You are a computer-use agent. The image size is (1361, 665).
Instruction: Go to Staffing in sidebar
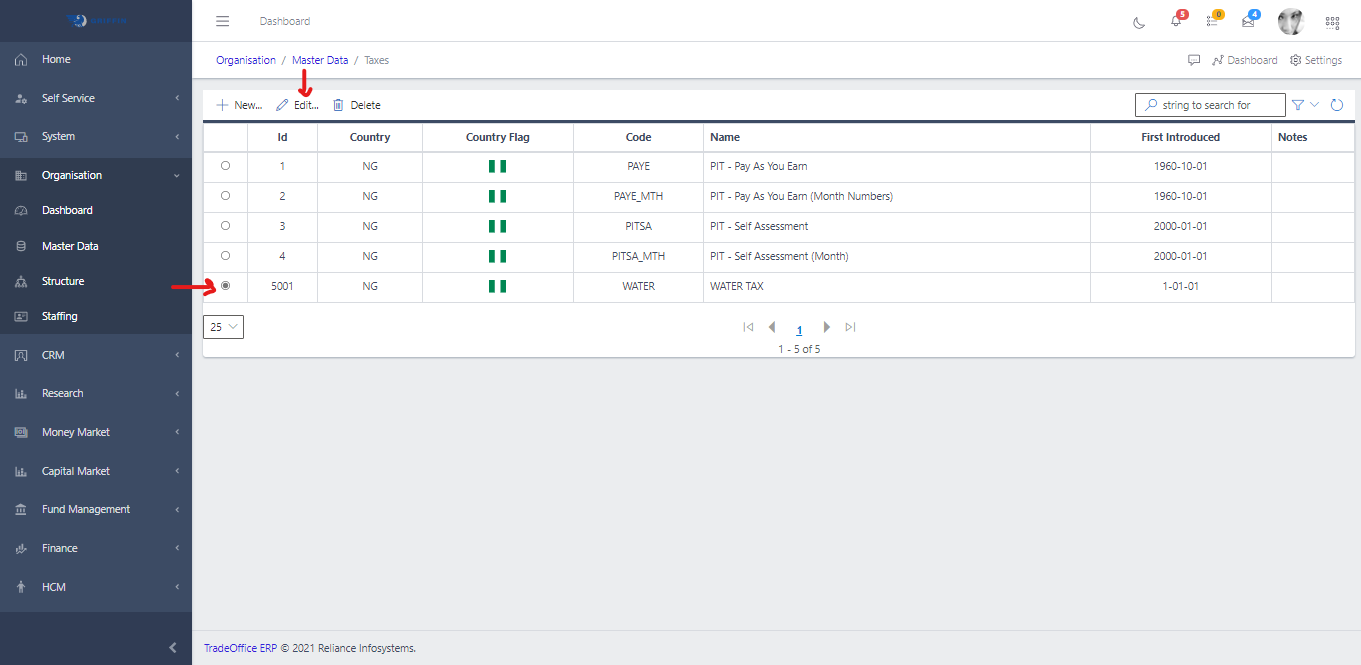click(59, 316)
